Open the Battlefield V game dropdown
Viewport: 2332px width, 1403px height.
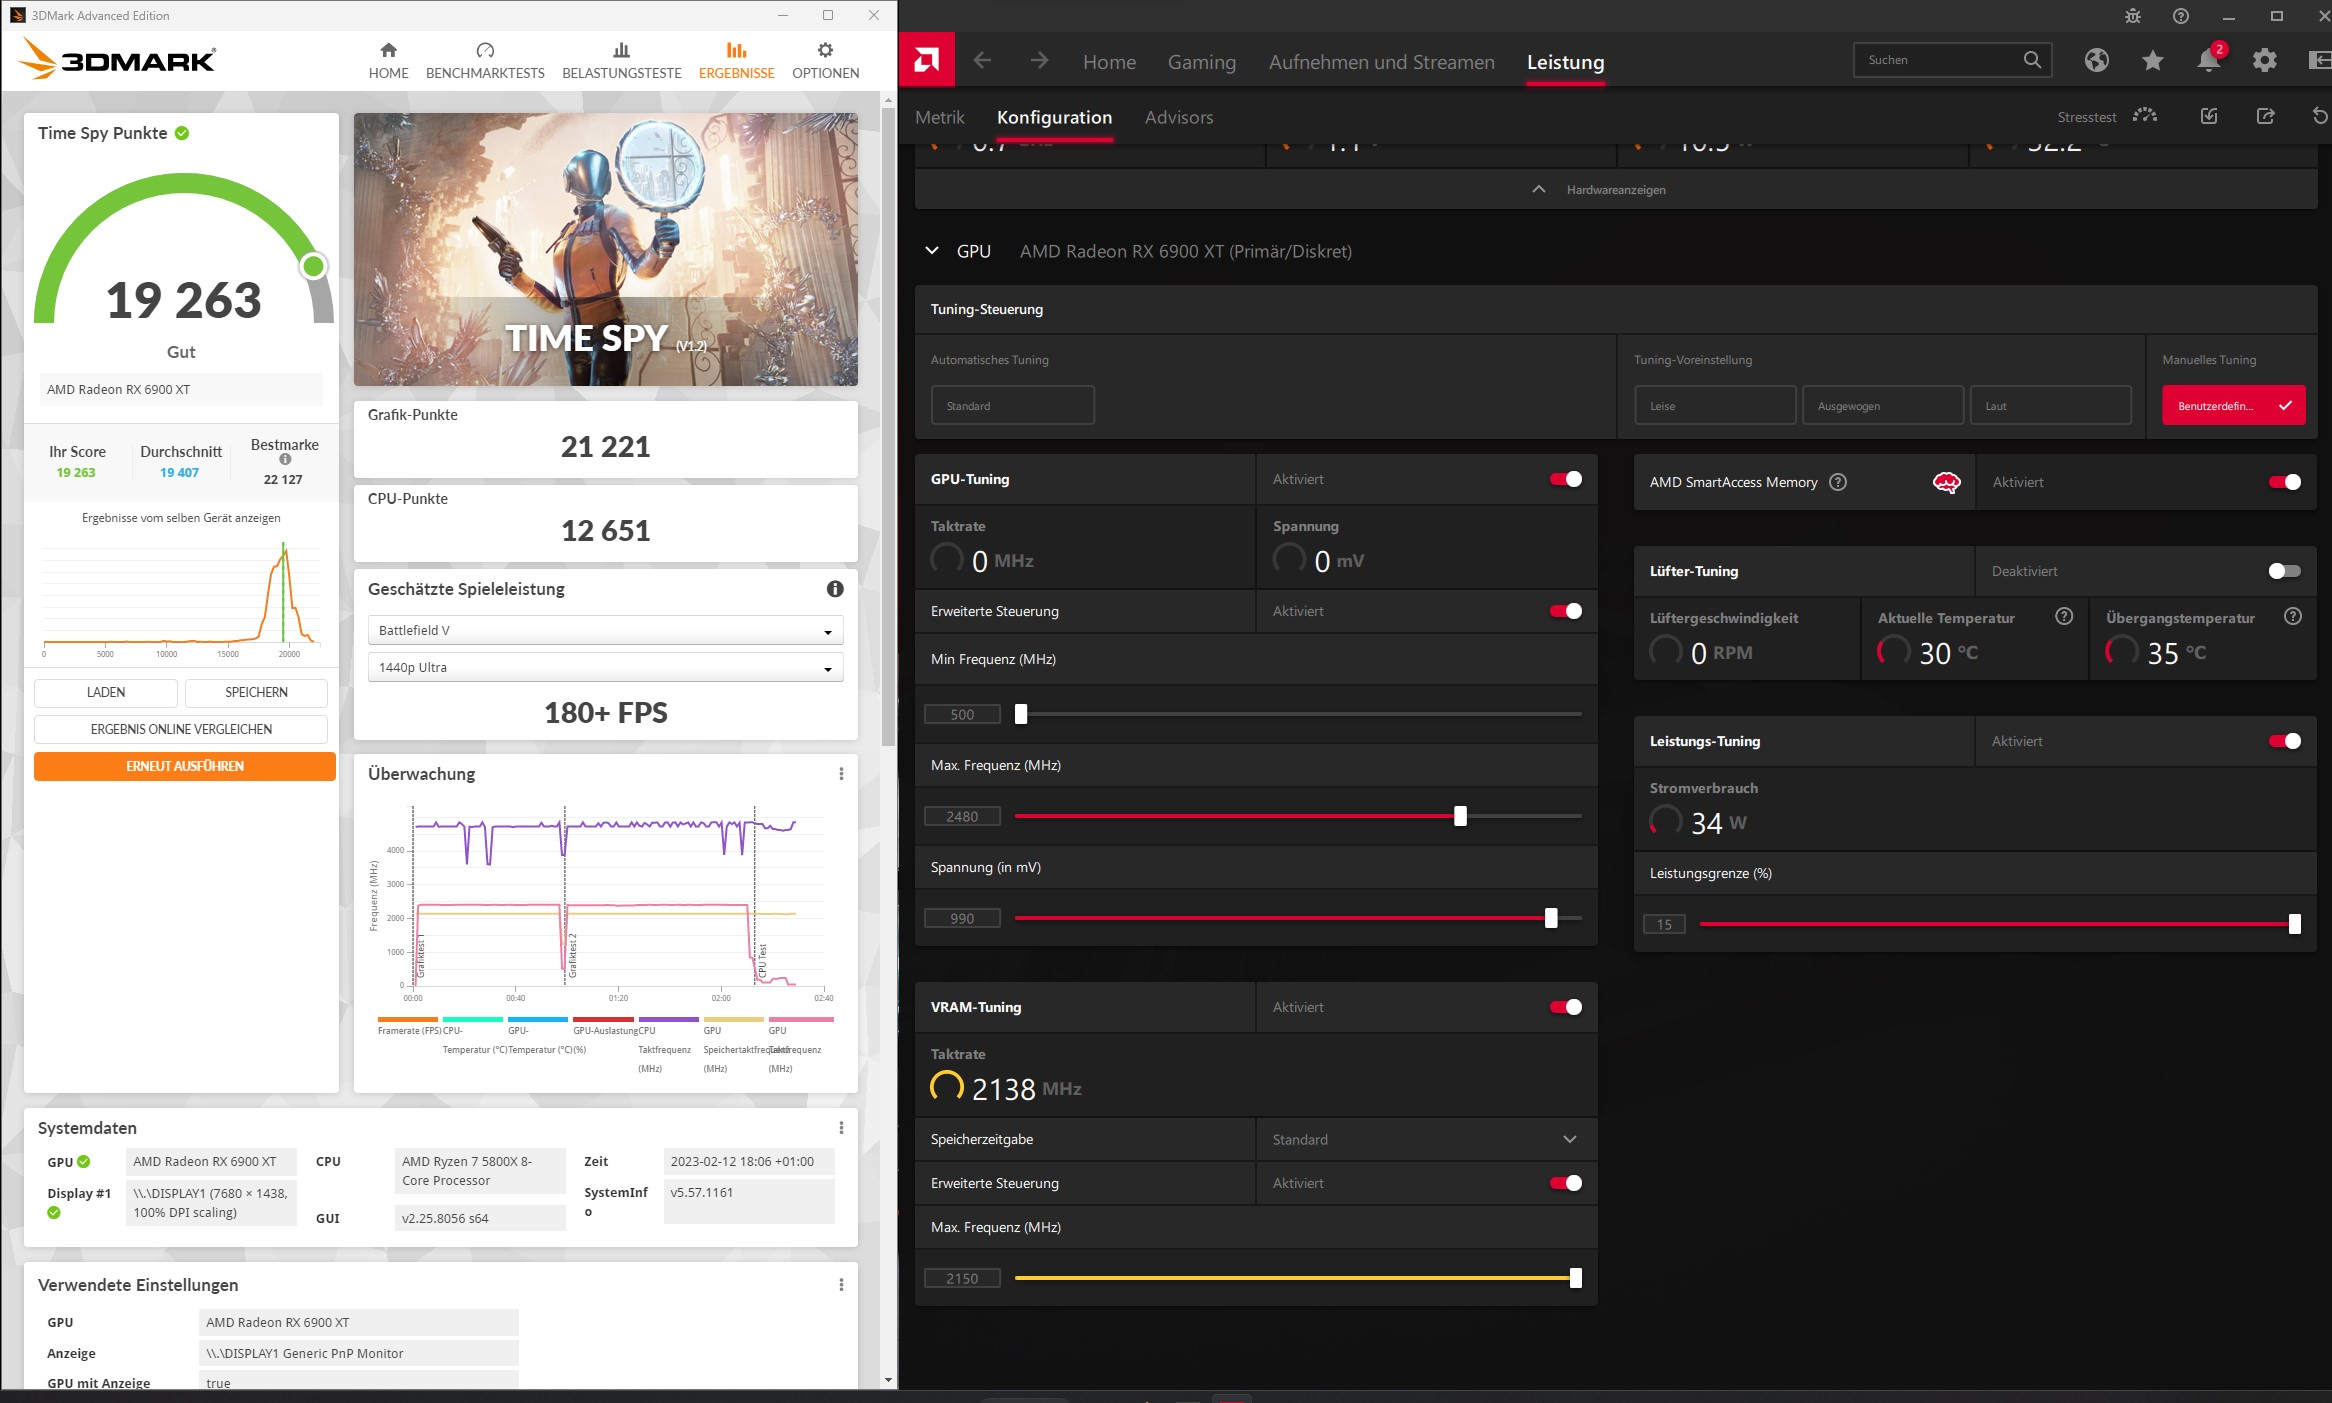(x=605, y=630)
